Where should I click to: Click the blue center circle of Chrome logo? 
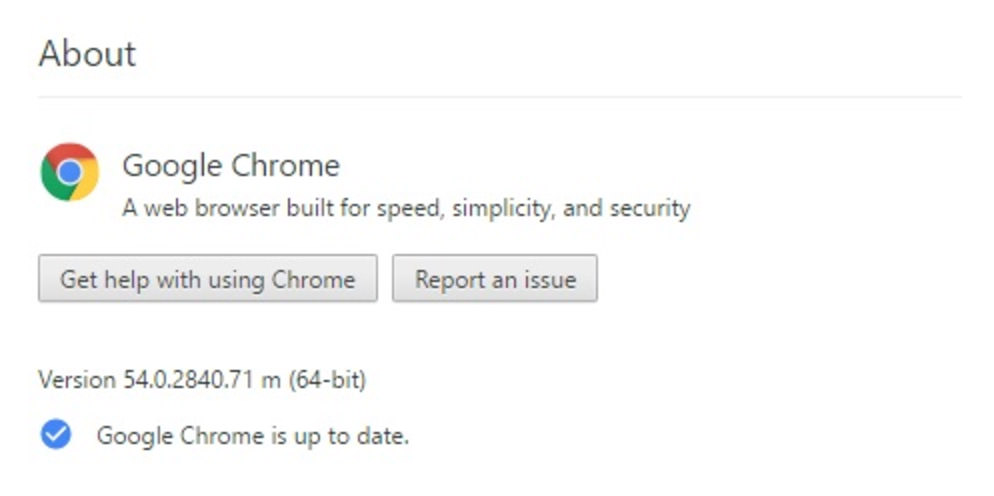pyautogui.click(x=70, y=172)
